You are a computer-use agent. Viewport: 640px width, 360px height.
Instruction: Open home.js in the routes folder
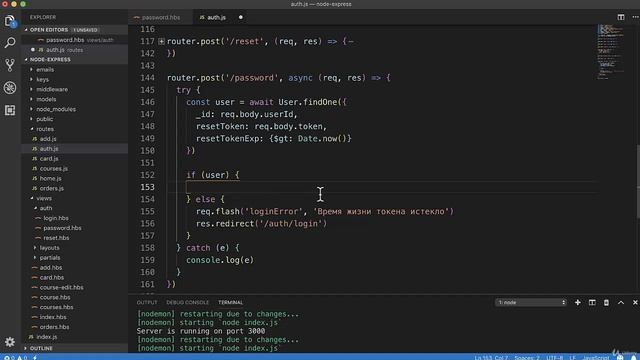tap(51, 178)
